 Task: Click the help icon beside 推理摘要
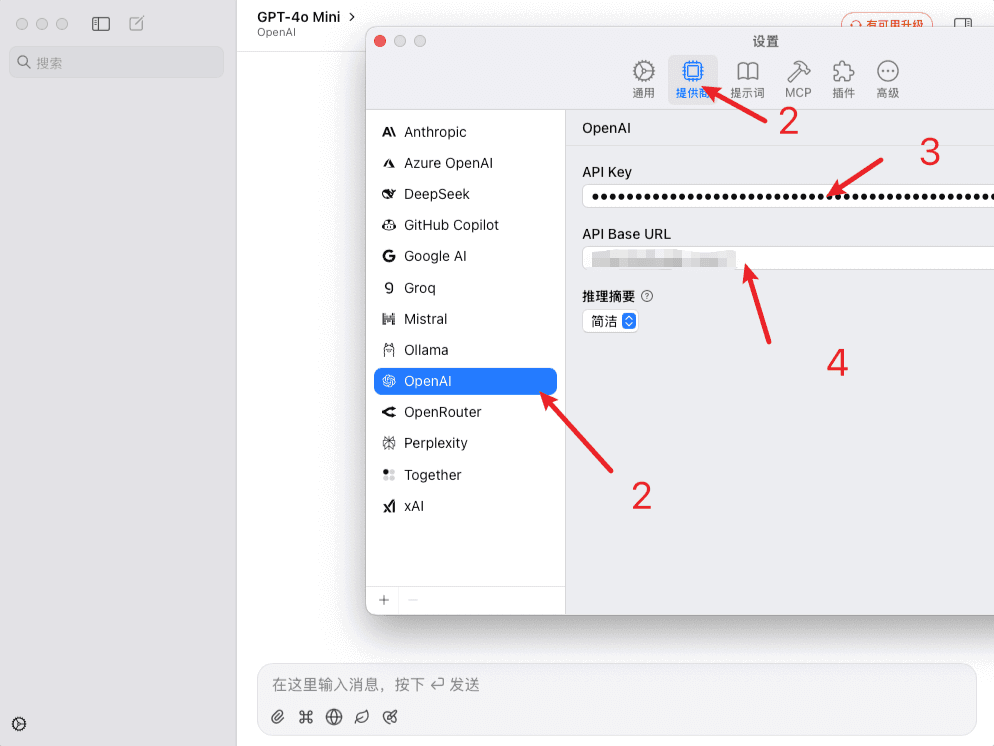coord(647,296)
